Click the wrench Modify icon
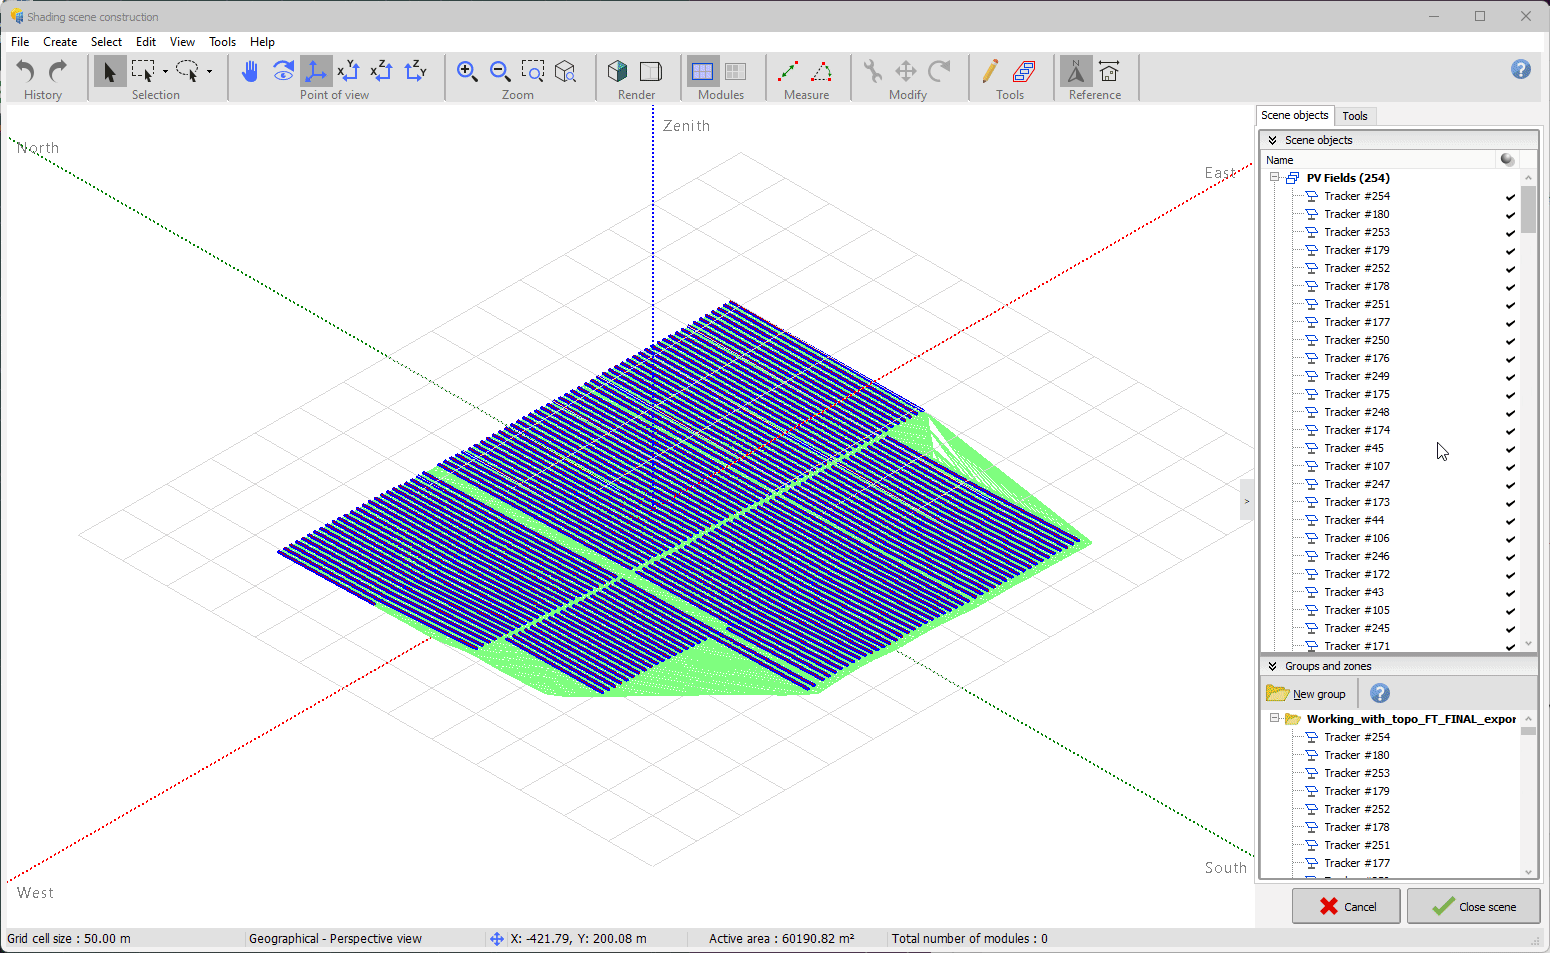 [x=873, y=71]
